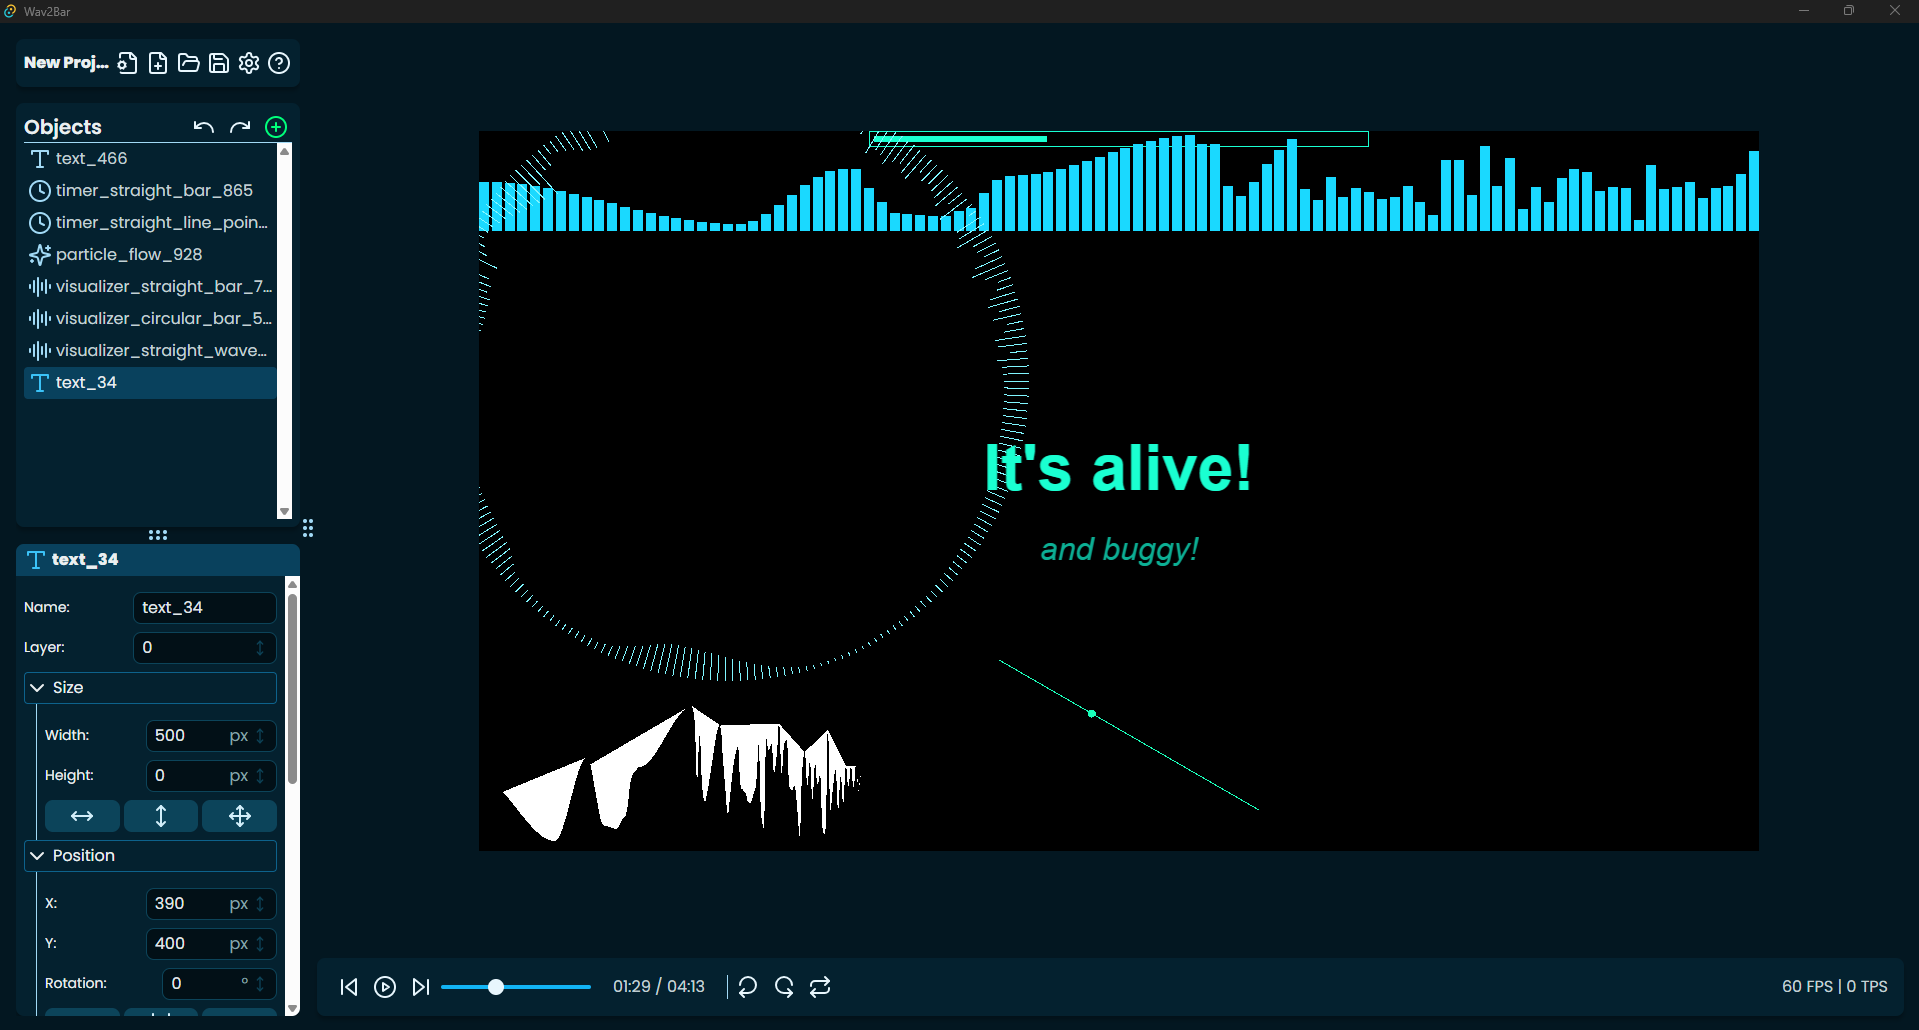Open the gear settings icon
1919x1030 pixels.
point(249,63)
